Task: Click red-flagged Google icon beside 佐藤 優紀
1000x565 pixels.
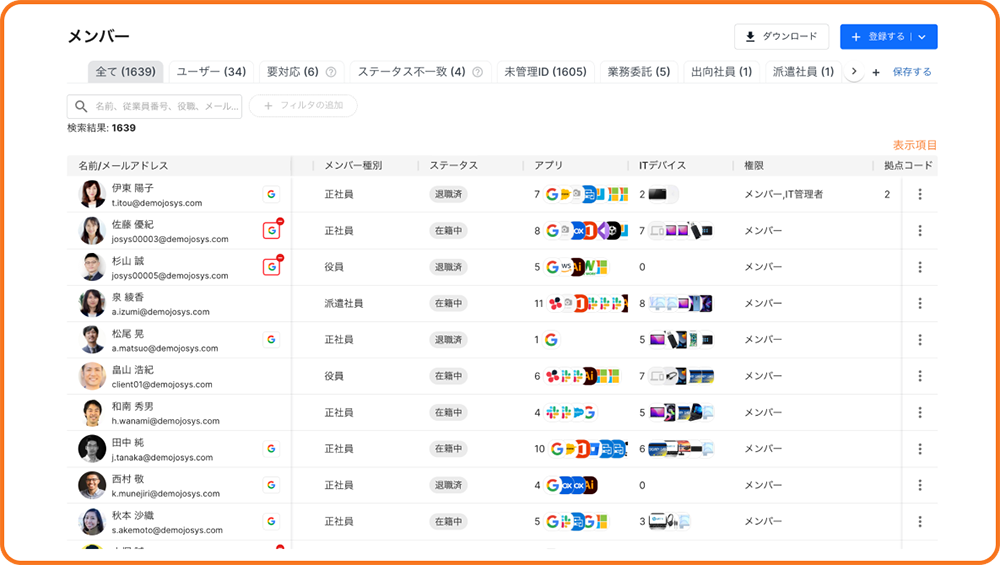Action: [272, 230]
